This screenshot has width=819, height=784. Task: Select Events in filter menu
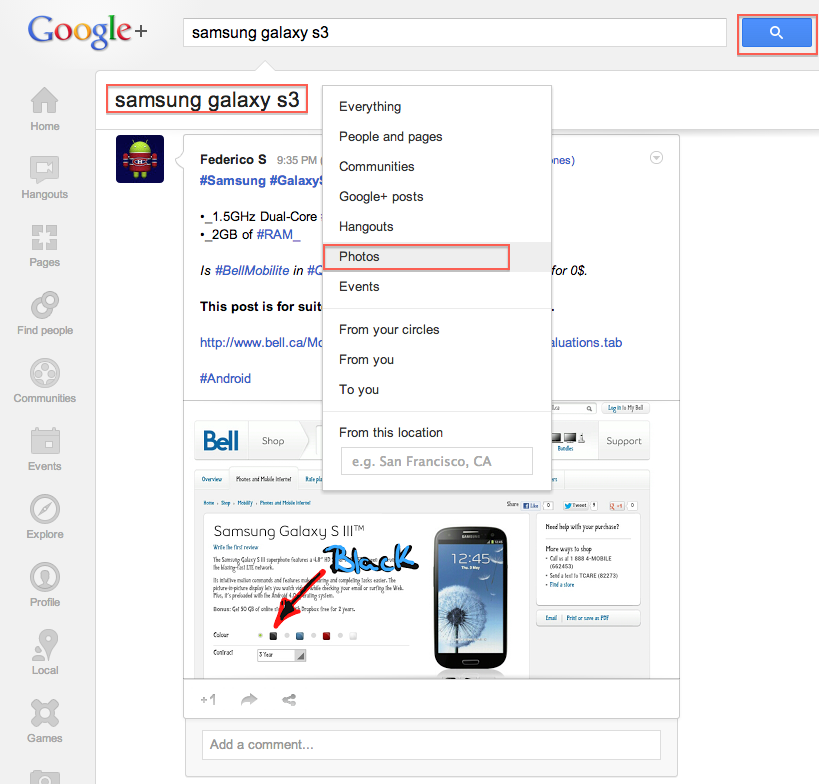[x=437, y=287]
